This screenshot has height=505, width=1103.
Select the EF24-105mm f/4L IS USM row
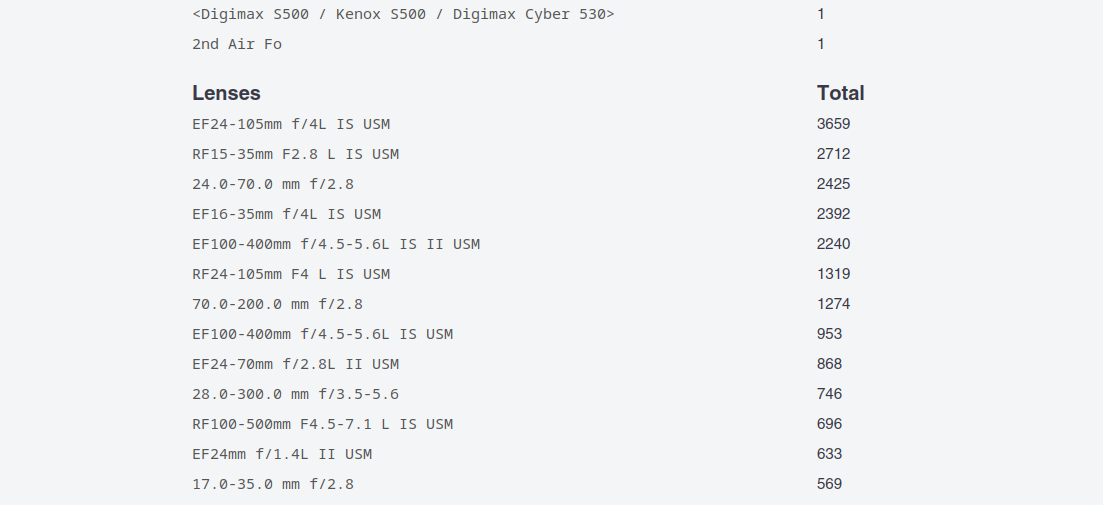tap(291, 124)
